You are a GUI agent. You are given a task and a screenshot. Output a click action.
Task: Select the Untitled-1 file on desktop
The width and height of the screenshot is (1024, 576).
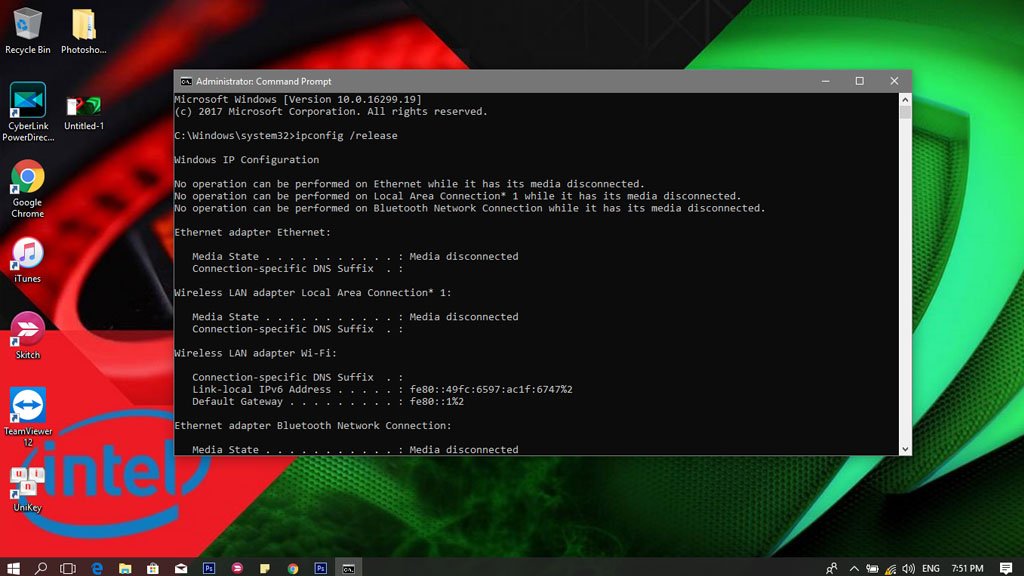(x=84, y=112)
